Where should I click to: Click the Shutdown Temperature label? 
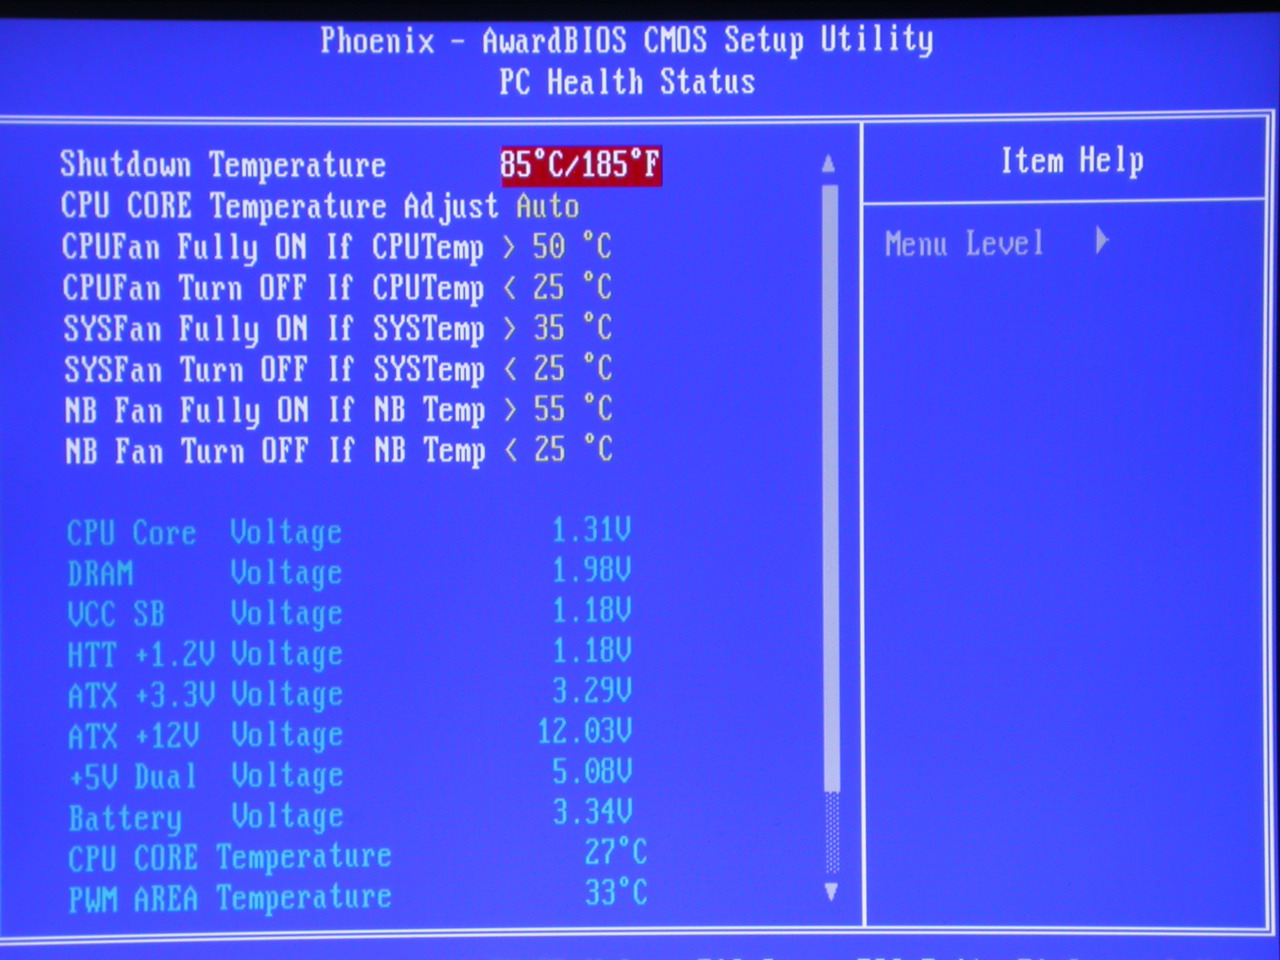click(223, 165)
